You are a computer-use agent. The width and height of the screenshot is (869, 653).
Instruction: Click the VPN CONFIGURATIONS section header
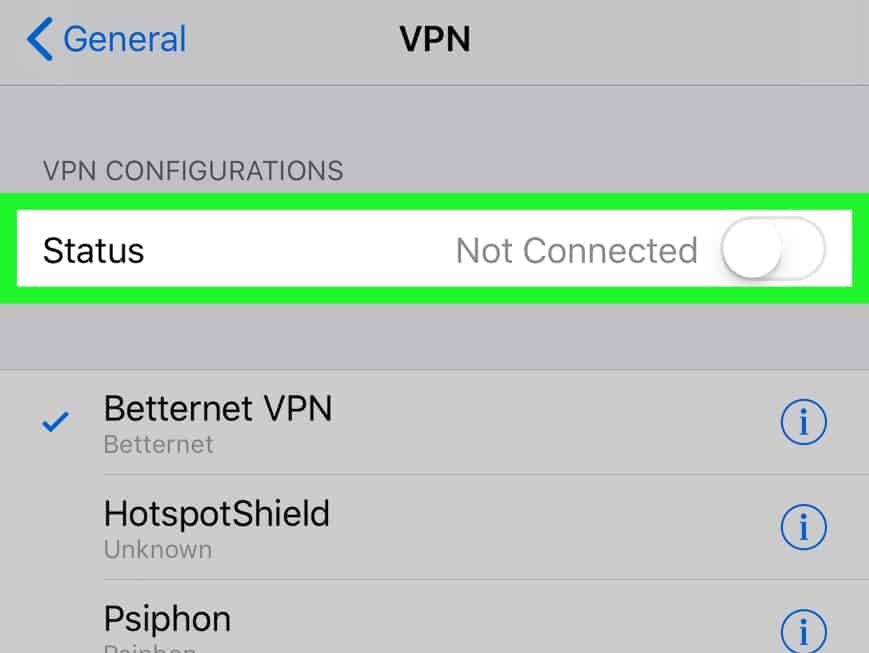(x=193, y=171)
